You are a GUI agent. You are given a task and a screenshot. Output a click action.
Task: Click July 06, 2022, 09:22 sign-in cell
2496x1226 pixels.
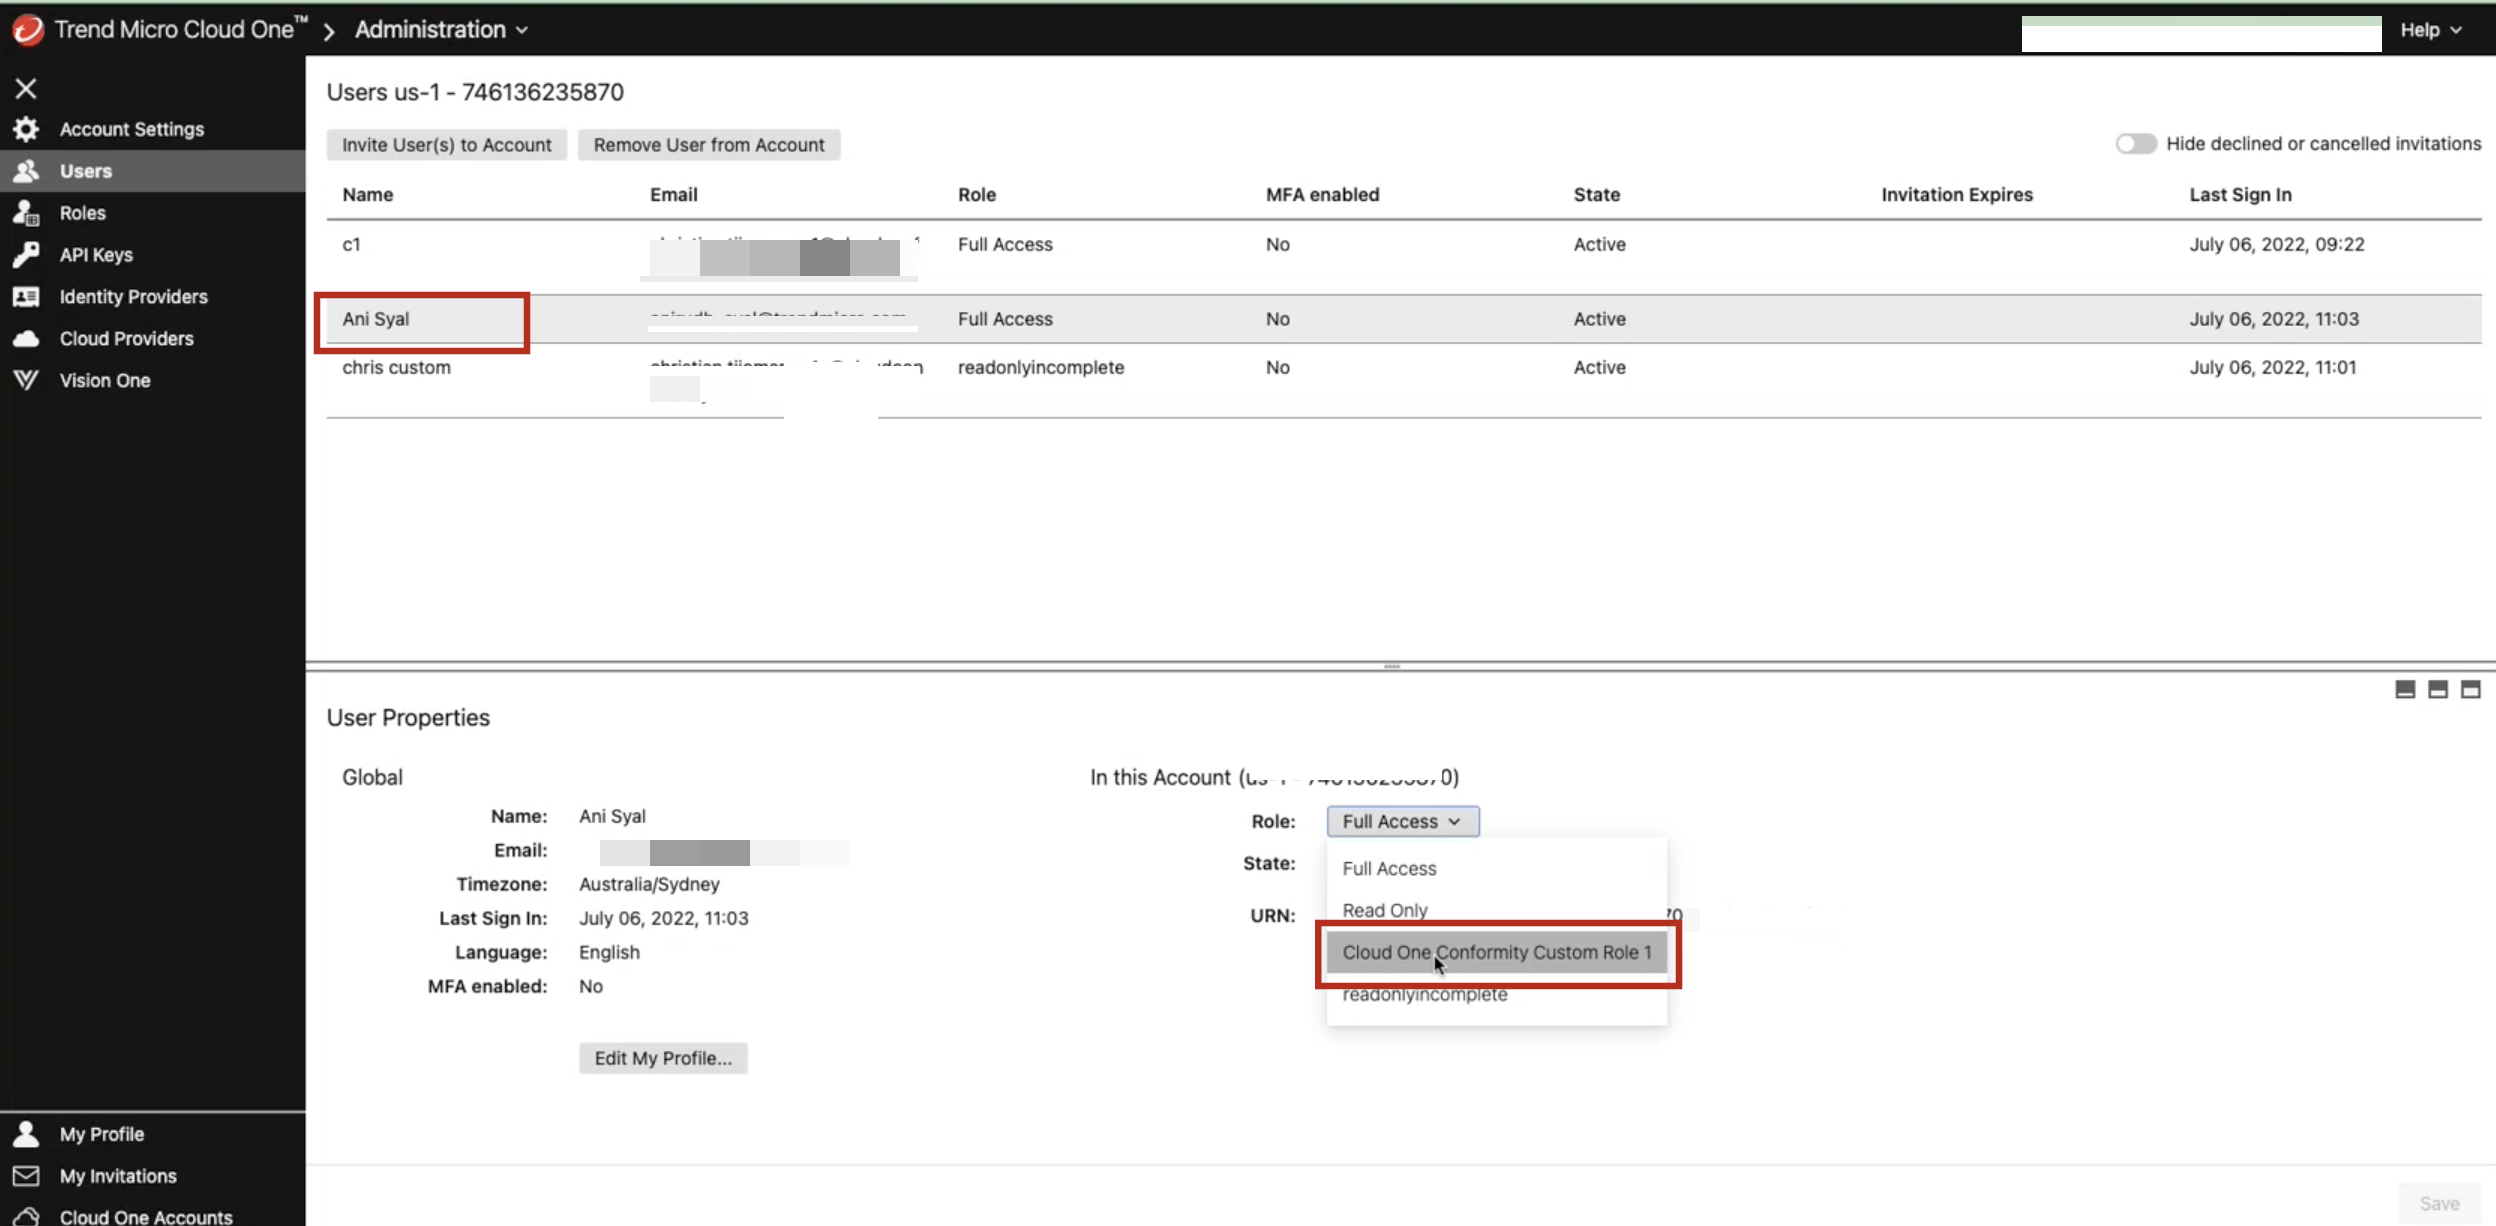click(2276, 244)
